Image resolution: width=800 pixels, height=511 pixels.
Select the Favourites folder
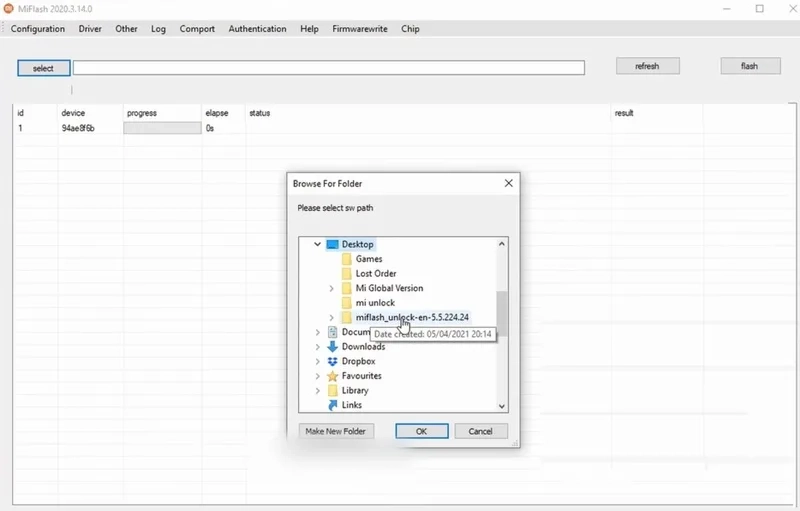click(362, 376)
